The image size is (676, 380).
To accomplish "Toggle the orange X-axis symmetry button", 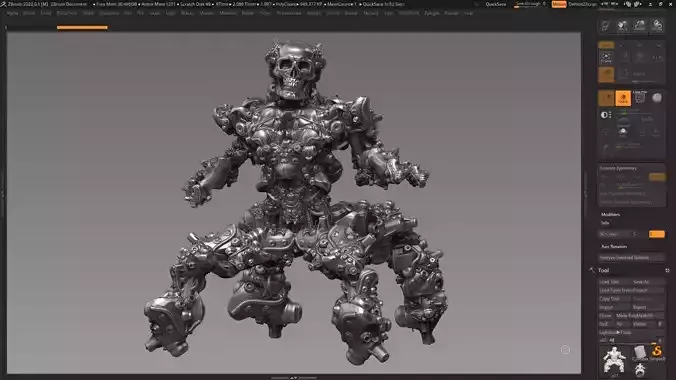I will (x=657, y=177).
